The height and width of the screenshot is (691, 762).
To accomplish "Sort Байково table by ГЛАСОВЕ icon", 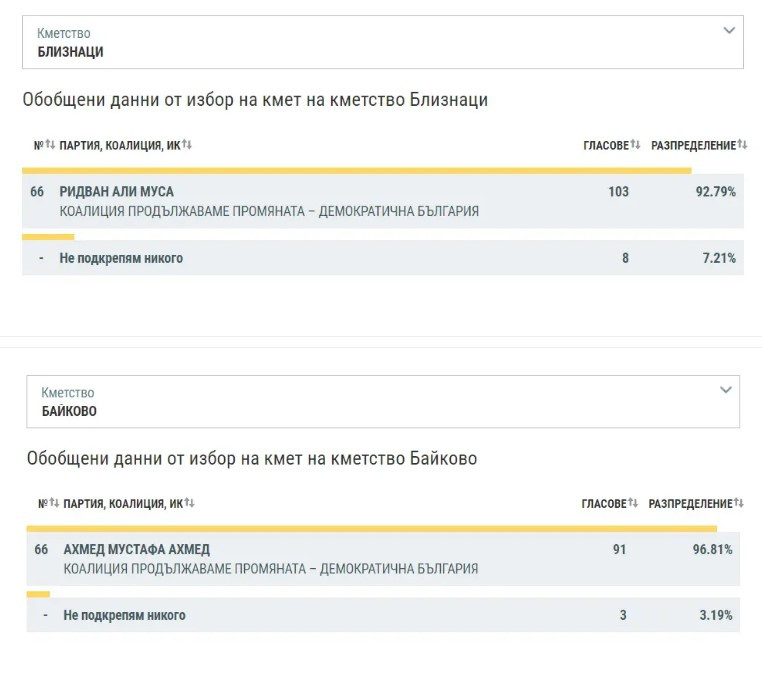I will coord(633,504).
